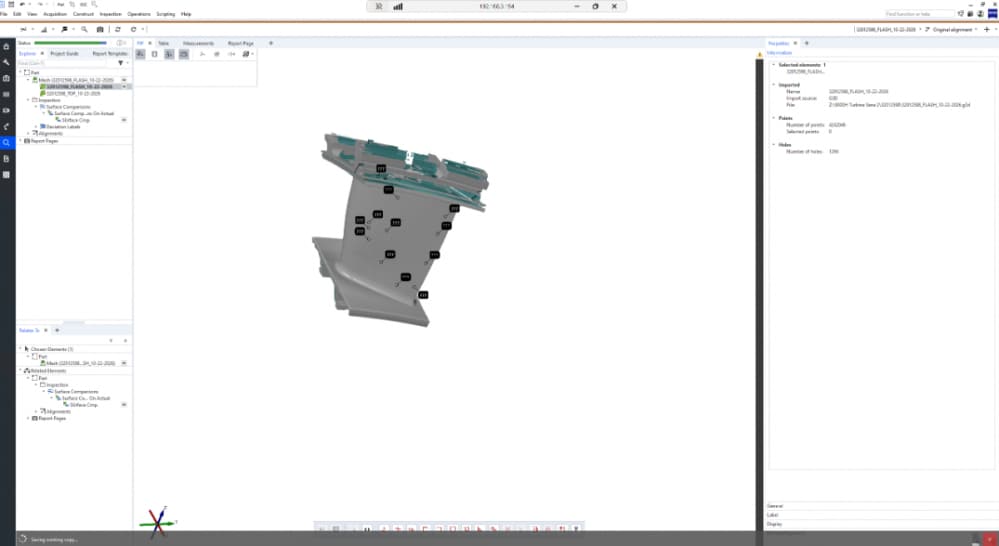This screenshot has height=546, width=999.
Task: Switch to the Measurements tab
Action: coord(198,43)
